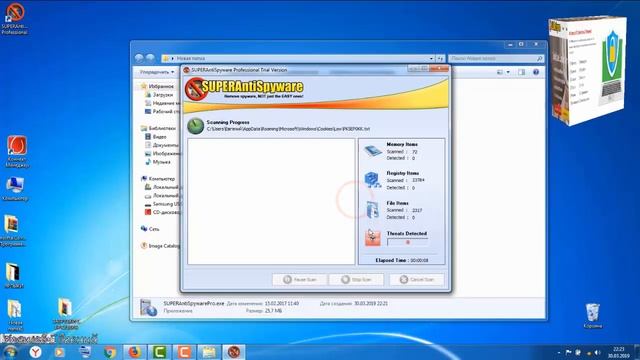The width and height of the screenshot is (640, 360).
Task: Select Компьютер in Explorer sidebar
Action: 158,179
